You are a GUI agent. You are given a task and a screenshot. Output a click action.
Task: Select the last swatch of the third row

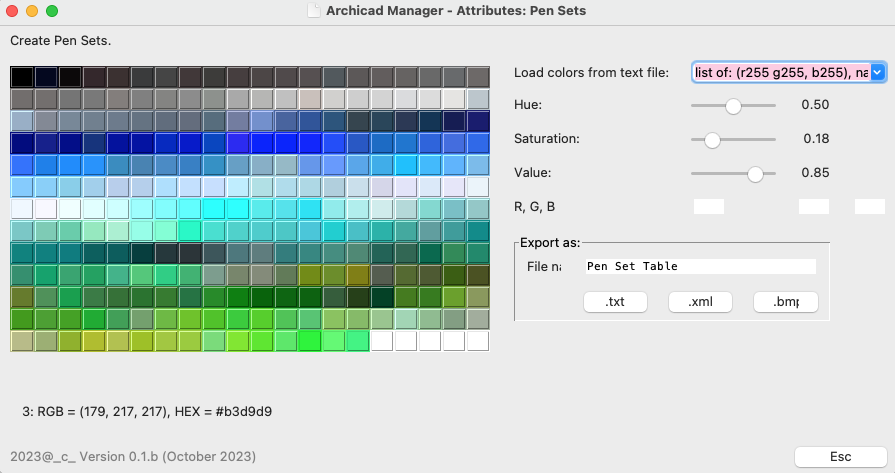click(x=478, y=121)
